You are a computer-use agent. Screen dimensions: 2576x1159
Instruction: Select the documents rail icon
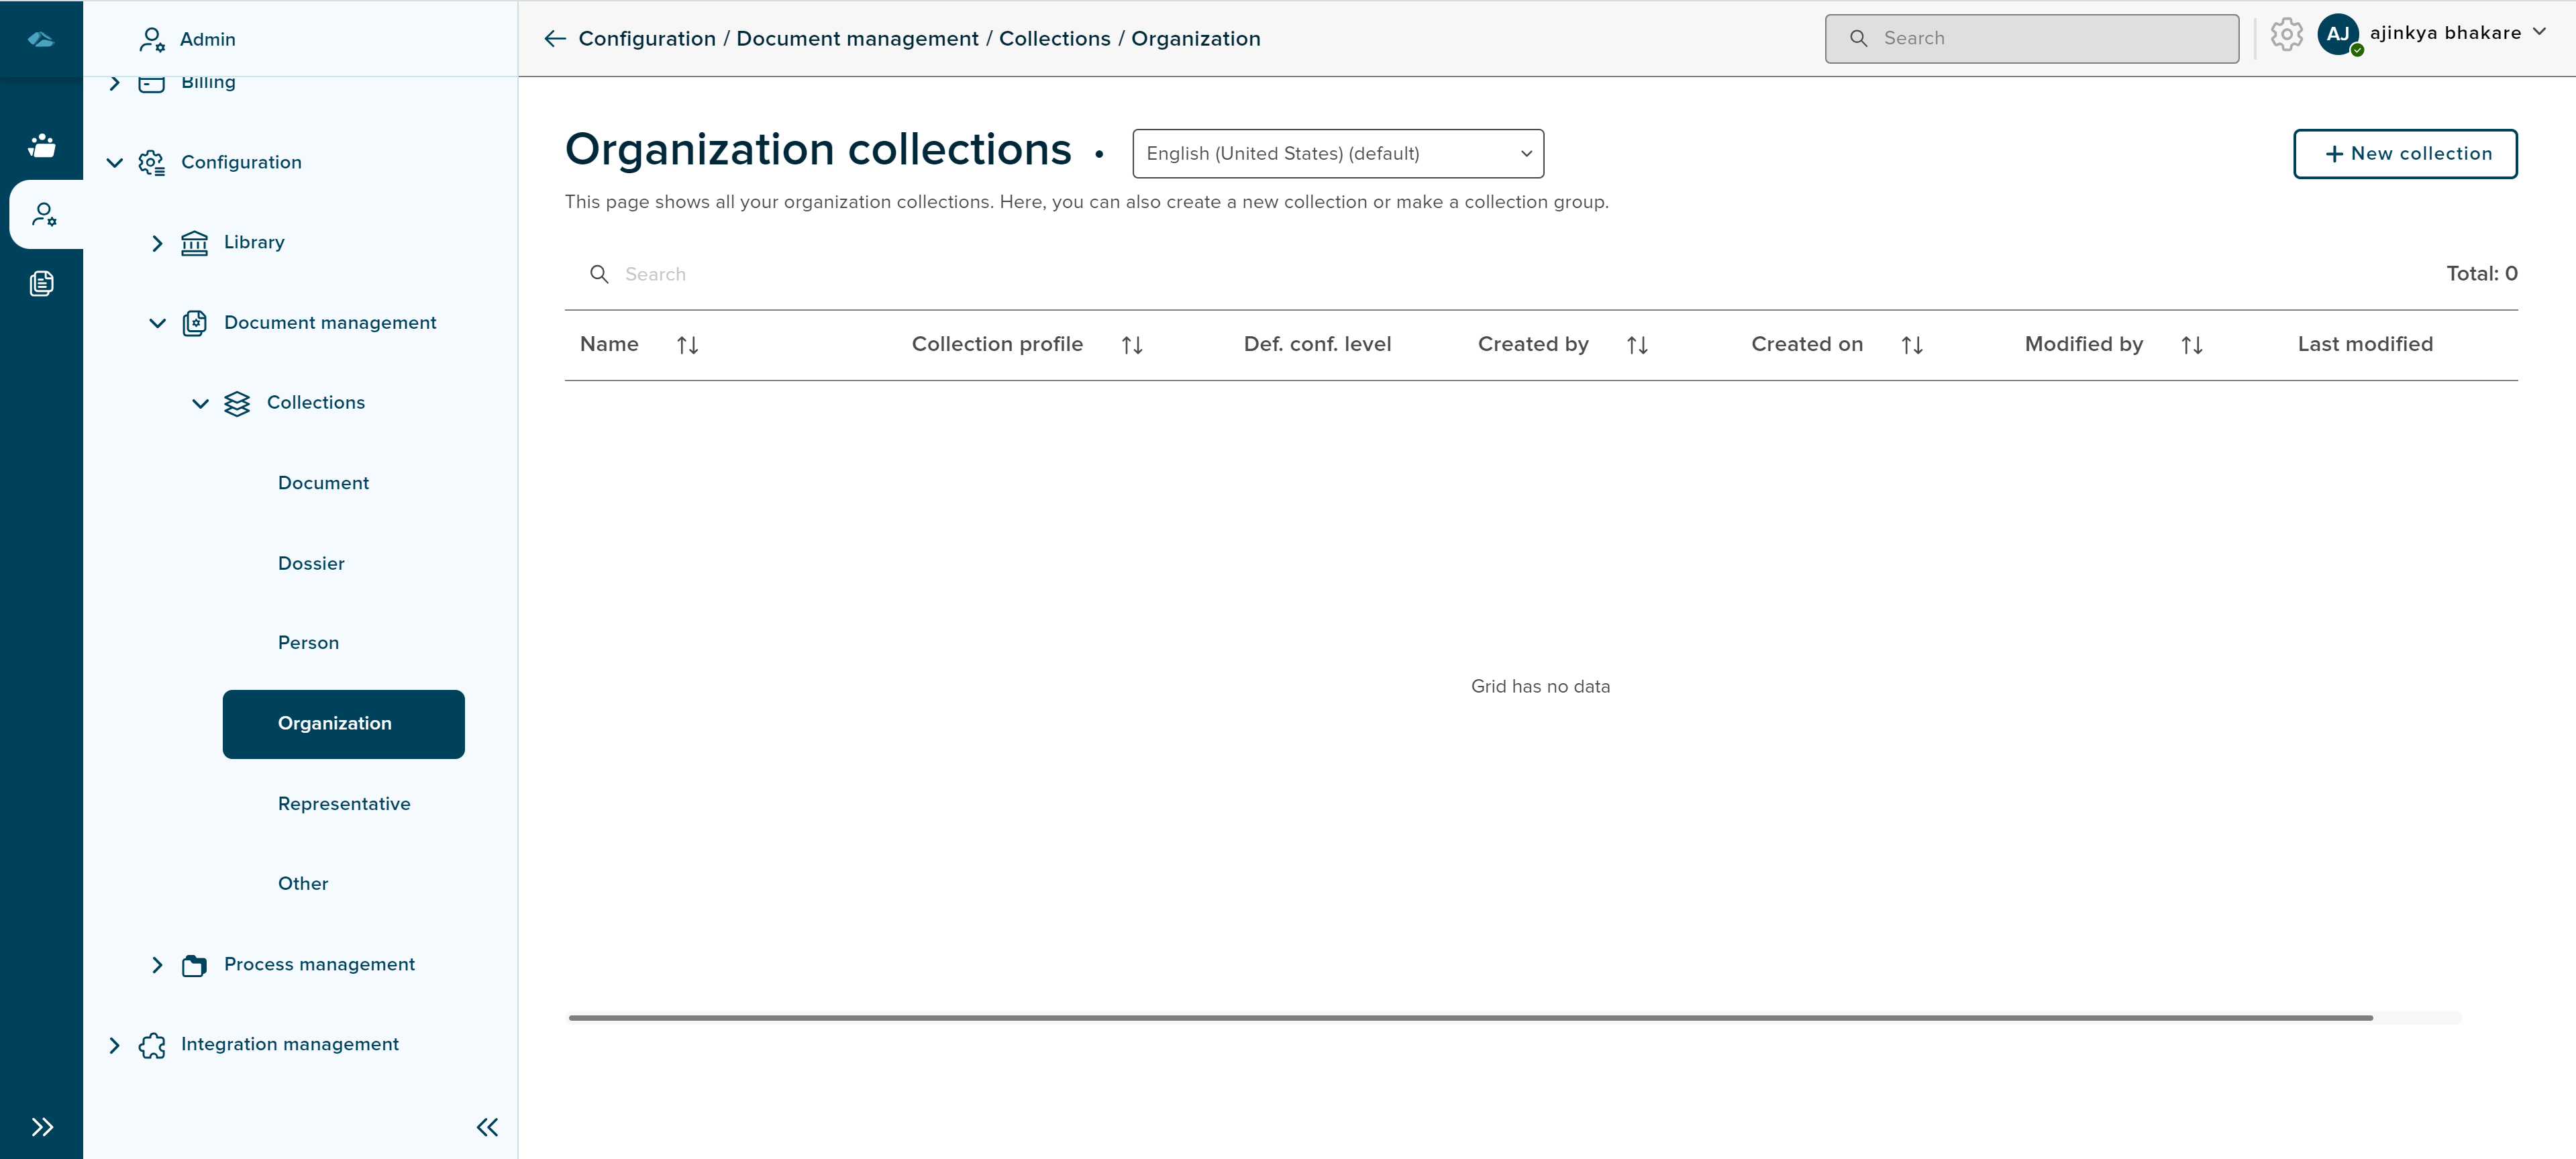coord(42,284)
